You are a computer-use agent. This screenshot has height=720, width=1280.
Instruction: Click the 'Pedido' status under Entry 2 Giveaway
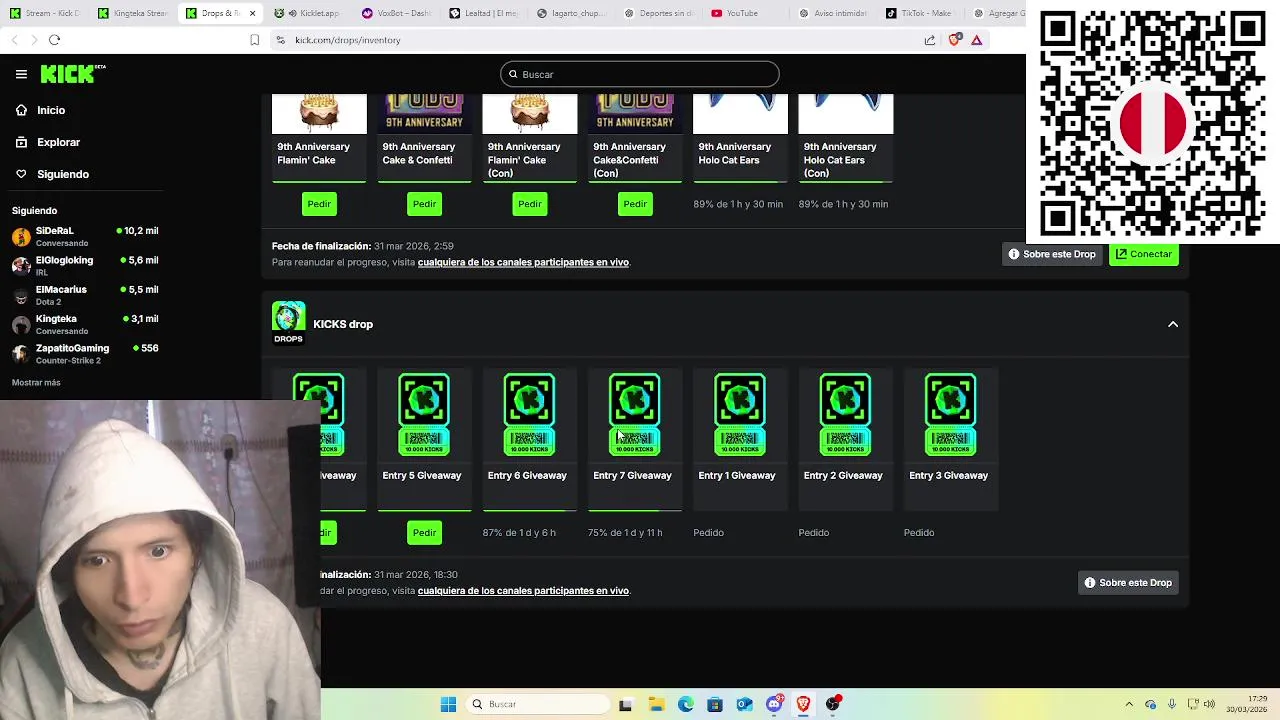[814, 533]
